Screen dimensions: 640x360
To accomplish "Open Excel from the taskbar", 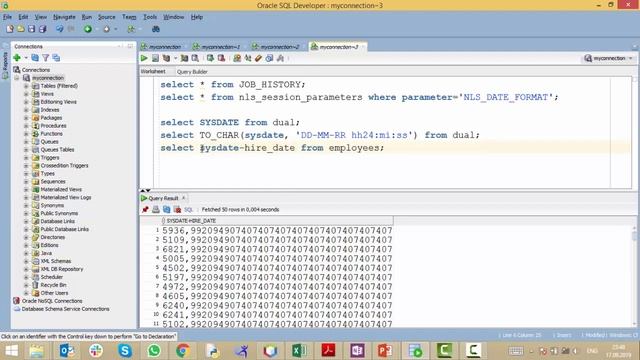I will [299, 350].
